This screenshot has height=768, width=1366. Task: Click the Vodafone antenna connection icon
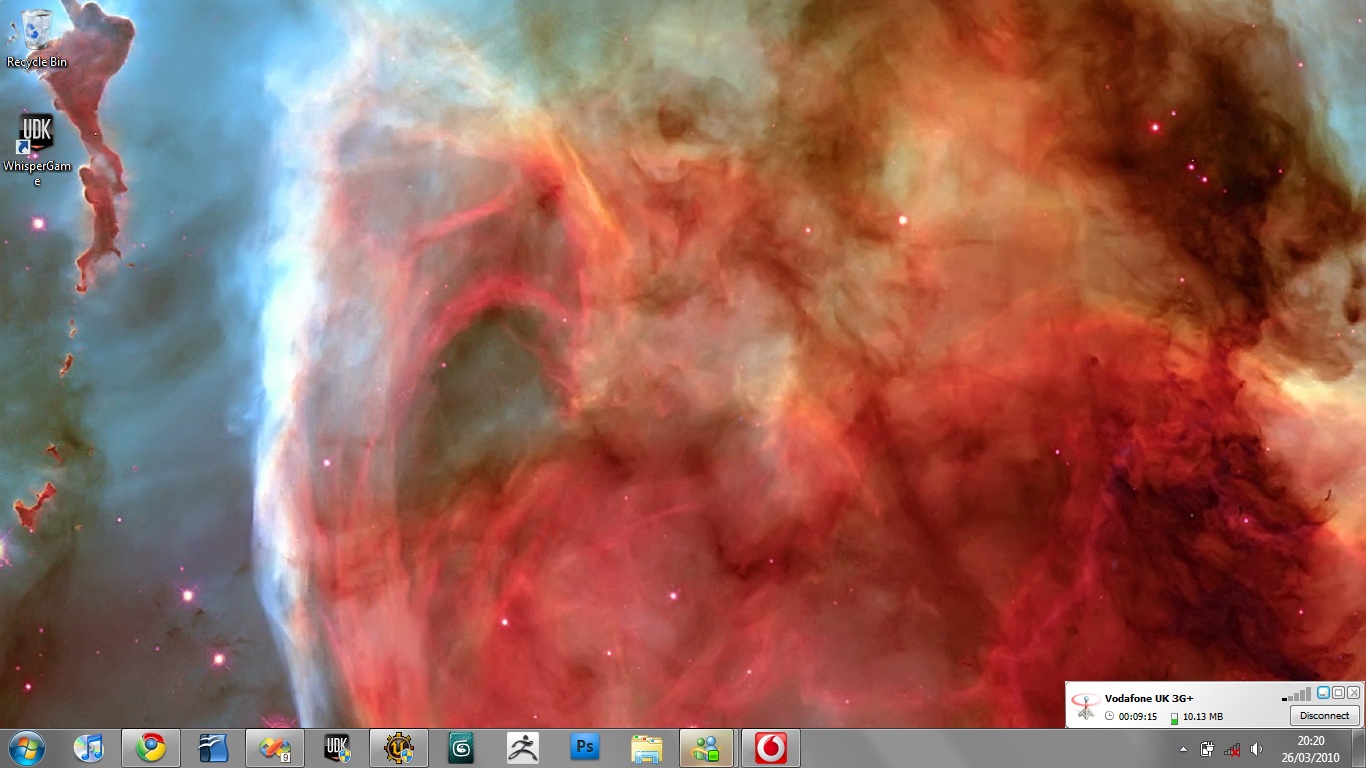[1085, 706]
